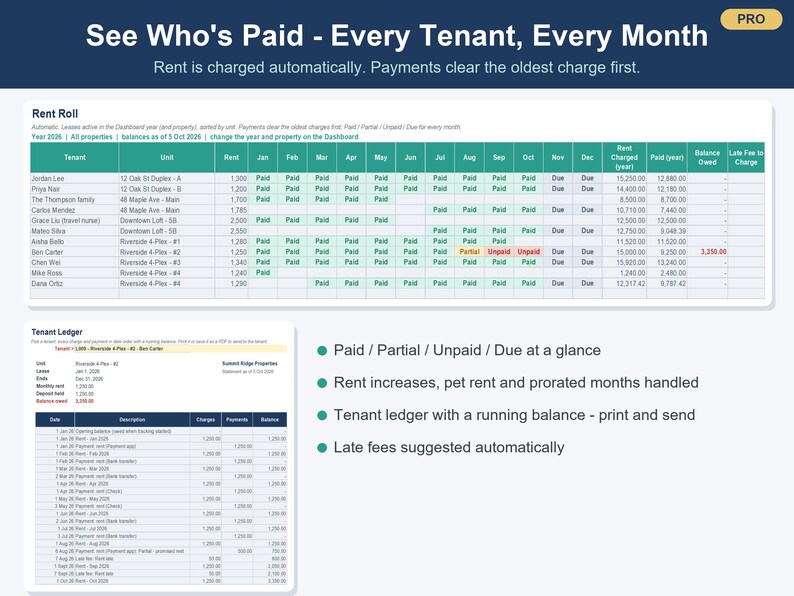Viewport: 794px width, 596px height.
Task: Click the ledger 'Payments' column header
Action: (237, 420)
